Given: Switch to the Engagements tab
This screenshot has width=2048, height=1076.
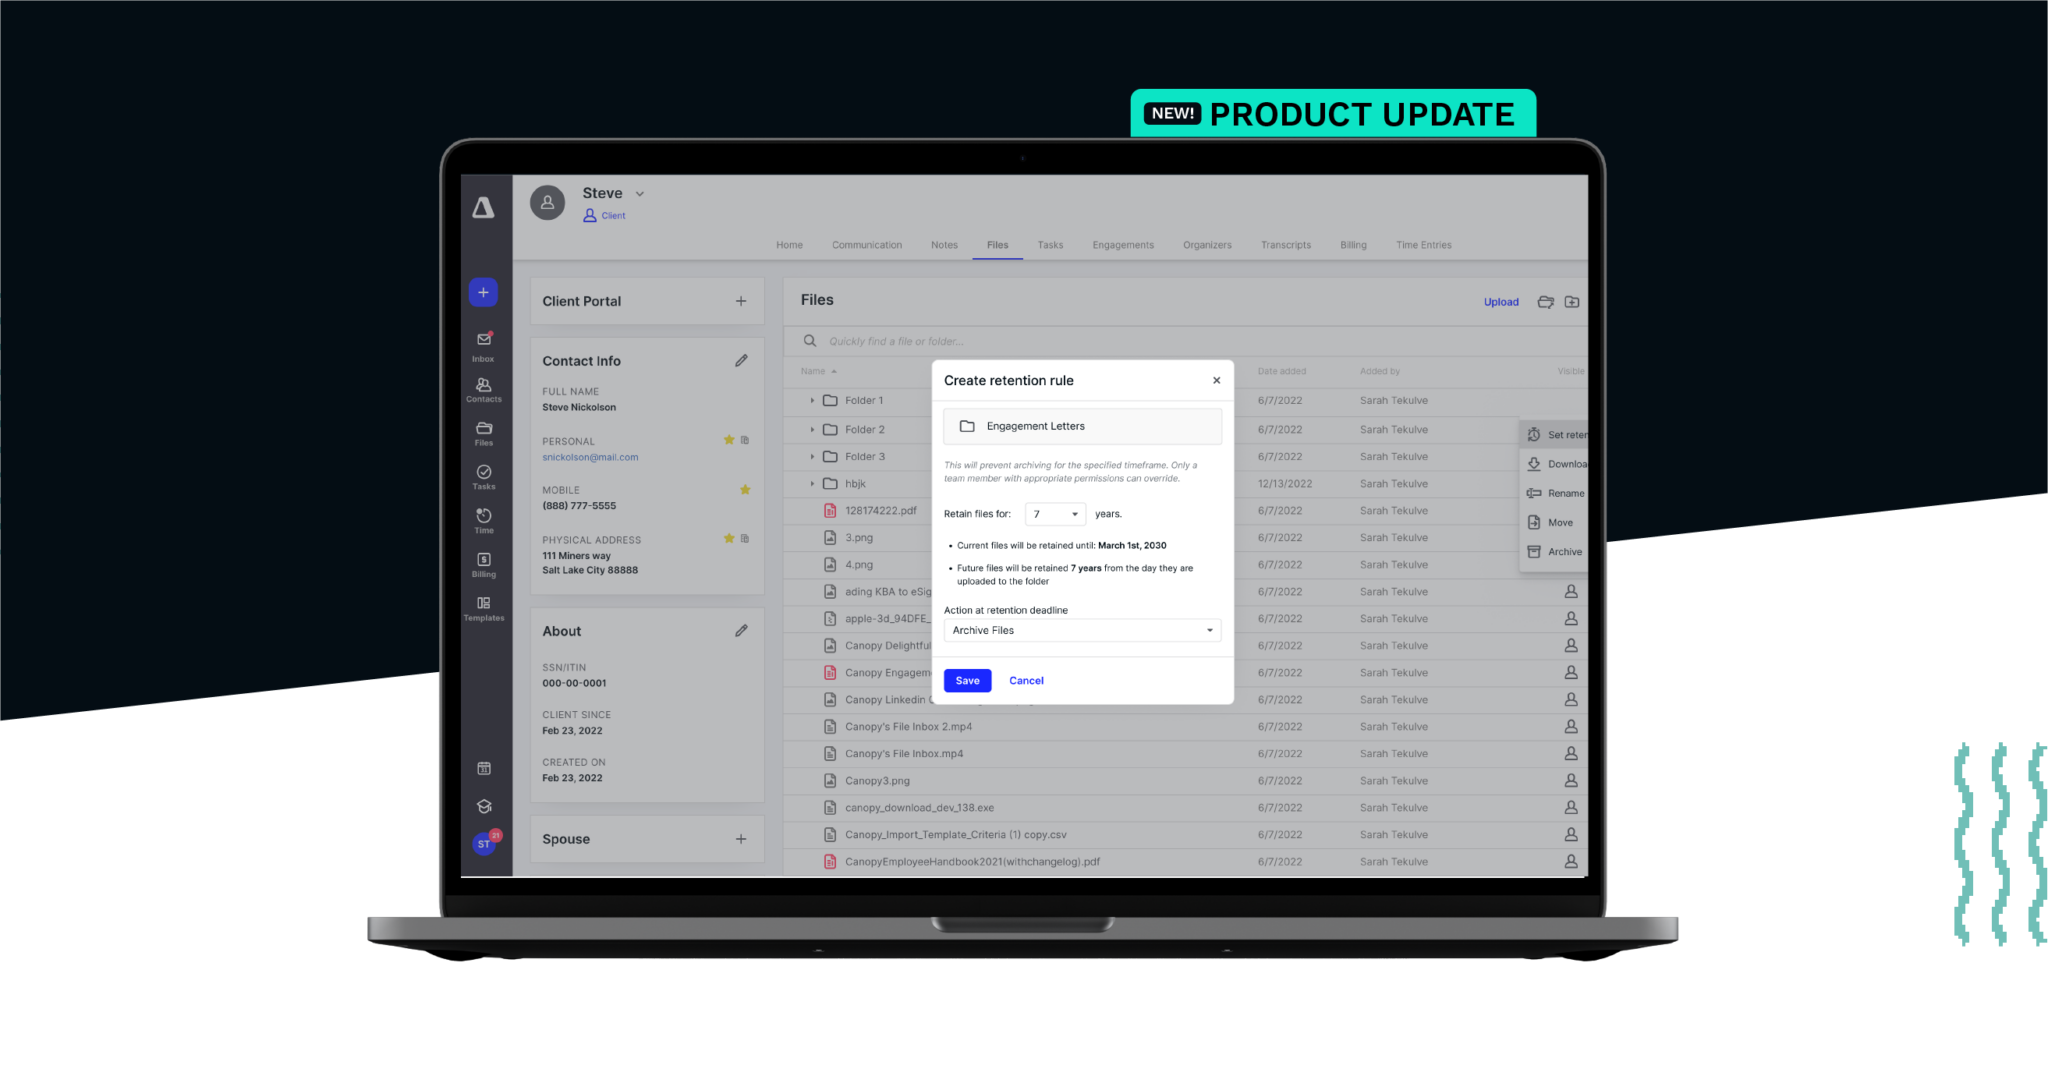Looking at the screenshot, I should 1123,245.
